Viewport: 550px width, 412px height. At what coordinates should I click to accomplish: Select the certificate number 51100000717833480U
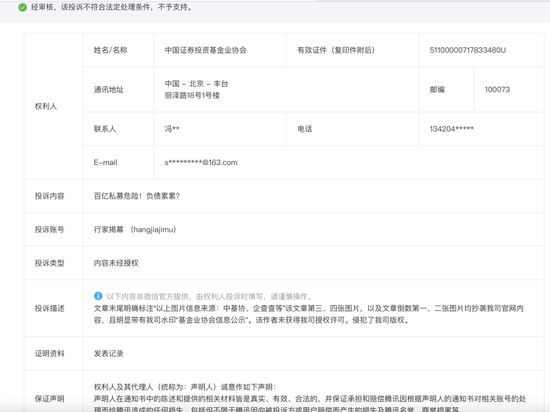coord(468,50)
